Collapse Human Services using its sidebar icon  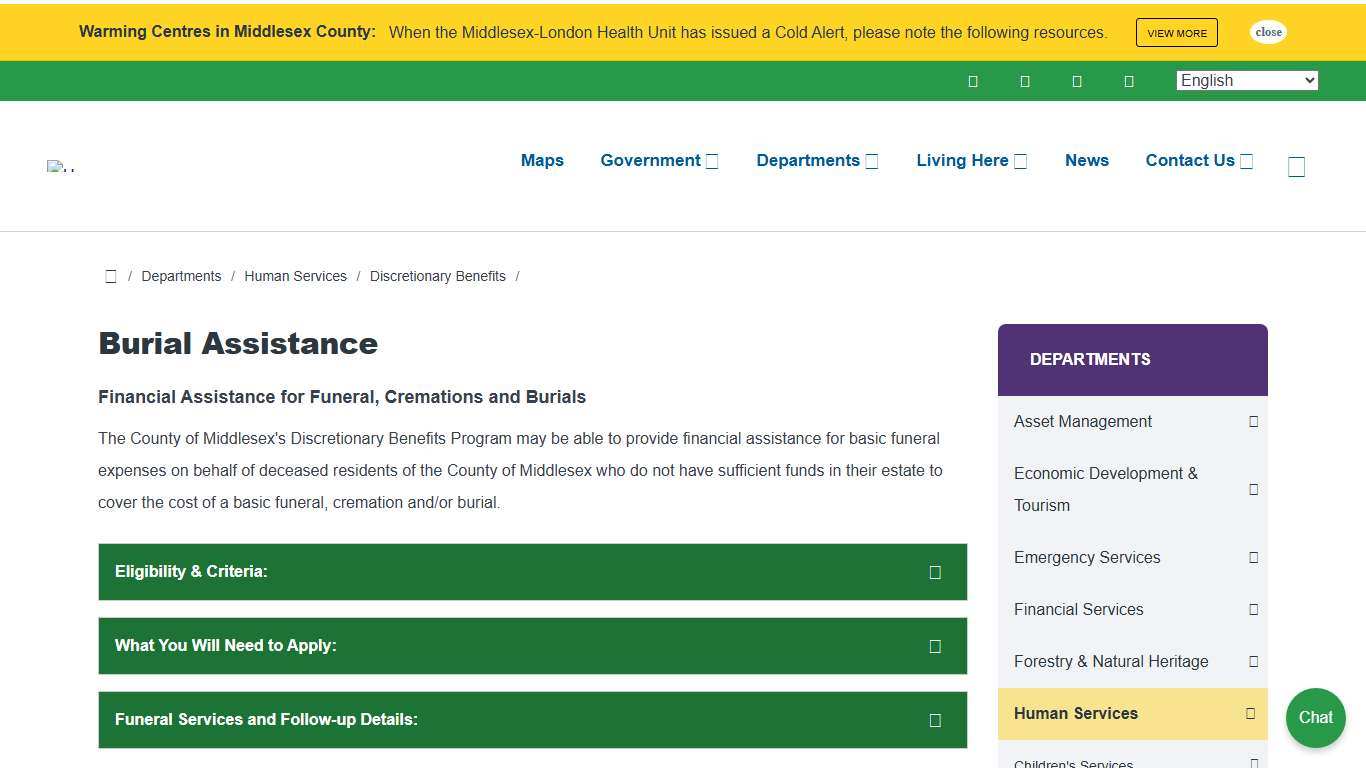coord(1250,714)
